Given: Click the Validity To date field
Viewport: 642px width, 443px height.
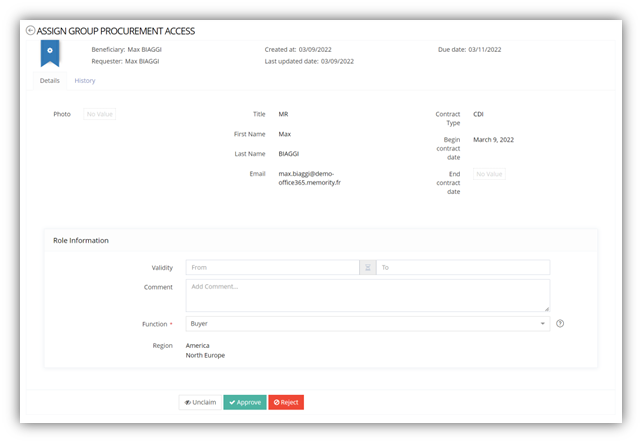Looking at the screenshot, I should click(463, 267).
